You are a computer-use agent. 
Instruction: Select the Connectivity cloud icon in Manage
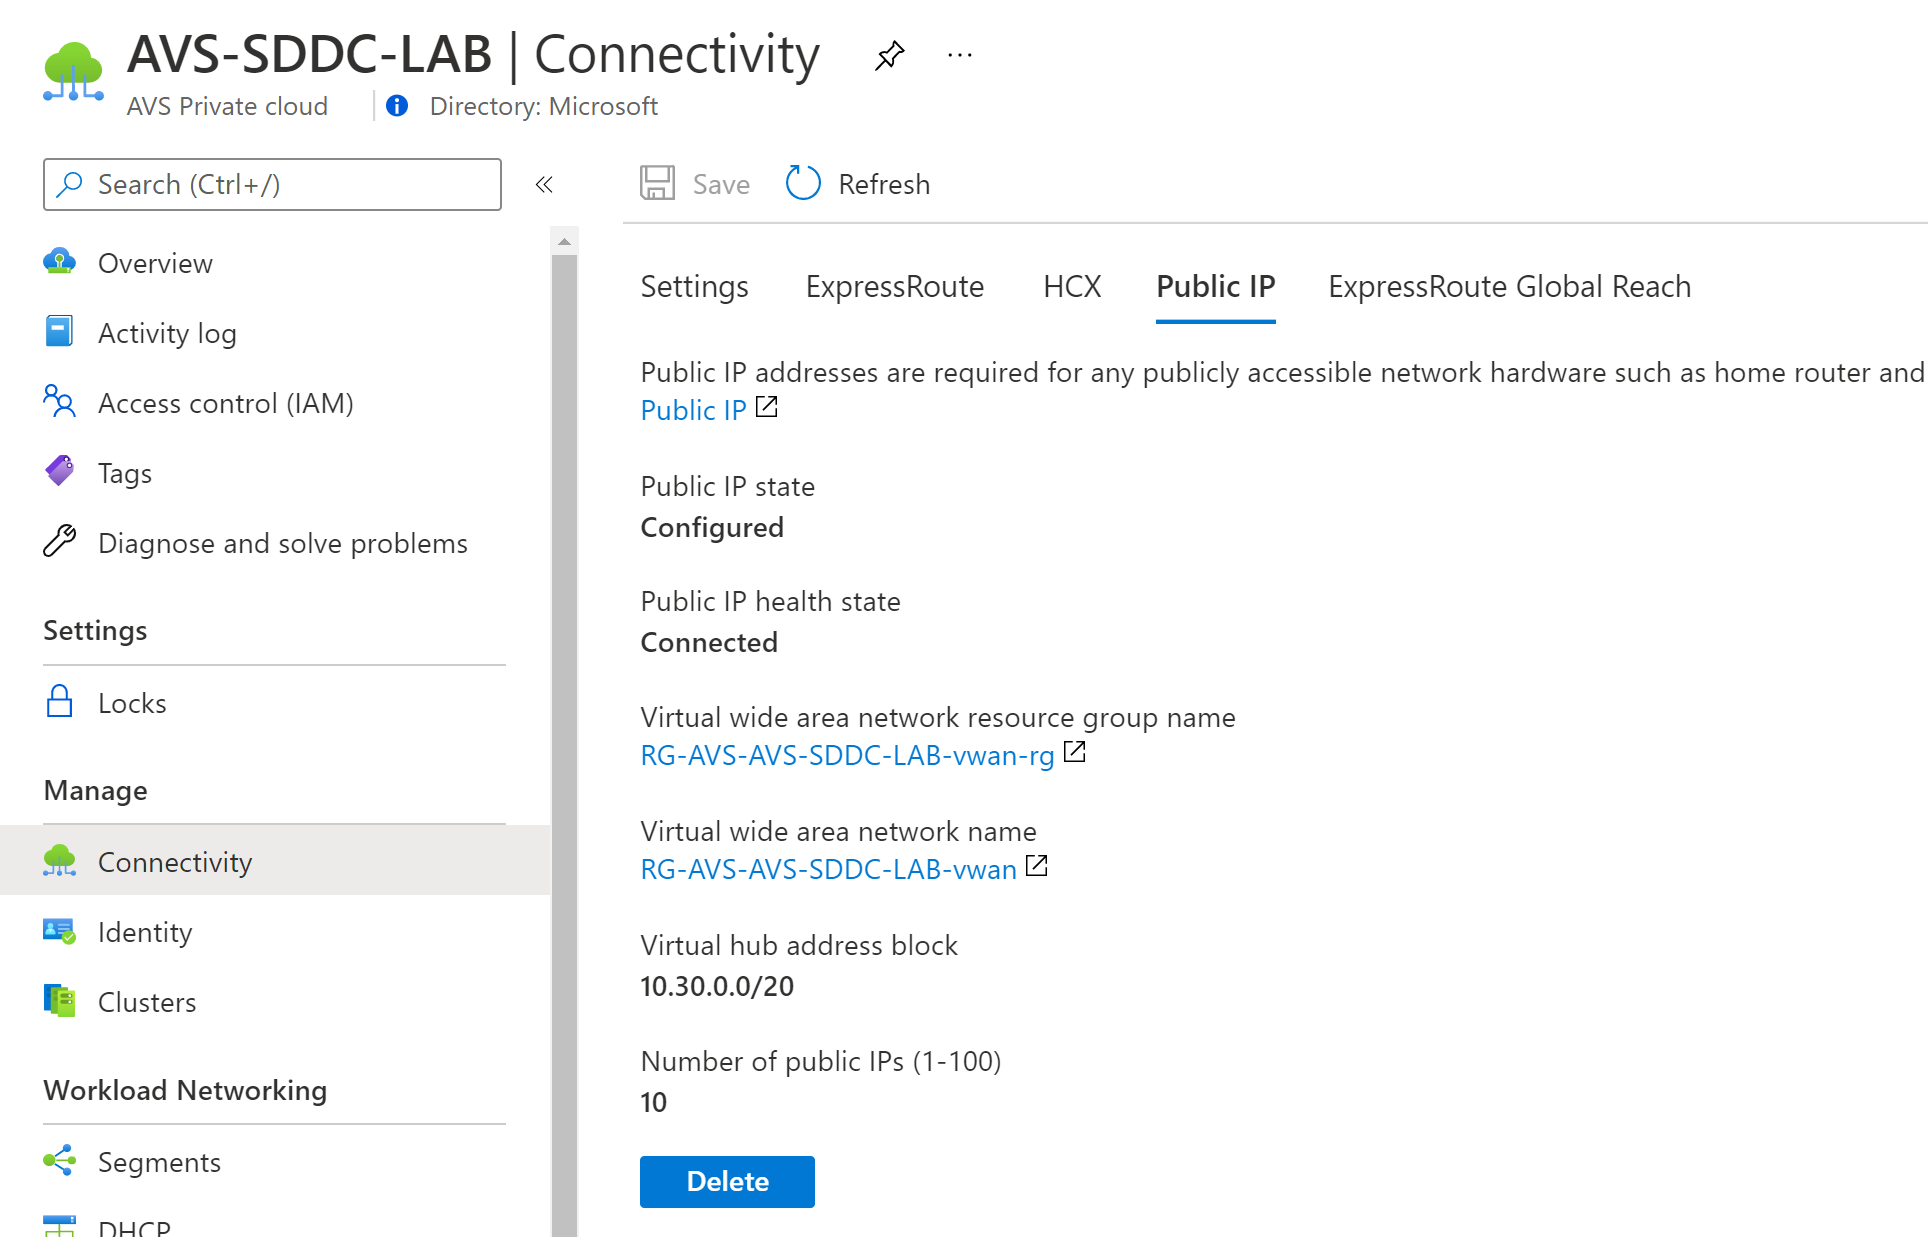(x=59, y=861)
